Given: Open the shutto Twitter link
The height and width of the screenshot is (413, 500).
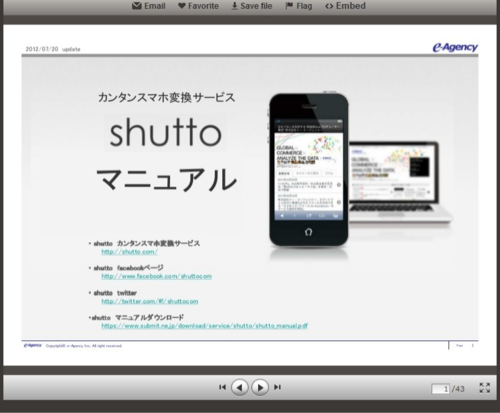Looking at the screenshot, I should click(150, 301).
